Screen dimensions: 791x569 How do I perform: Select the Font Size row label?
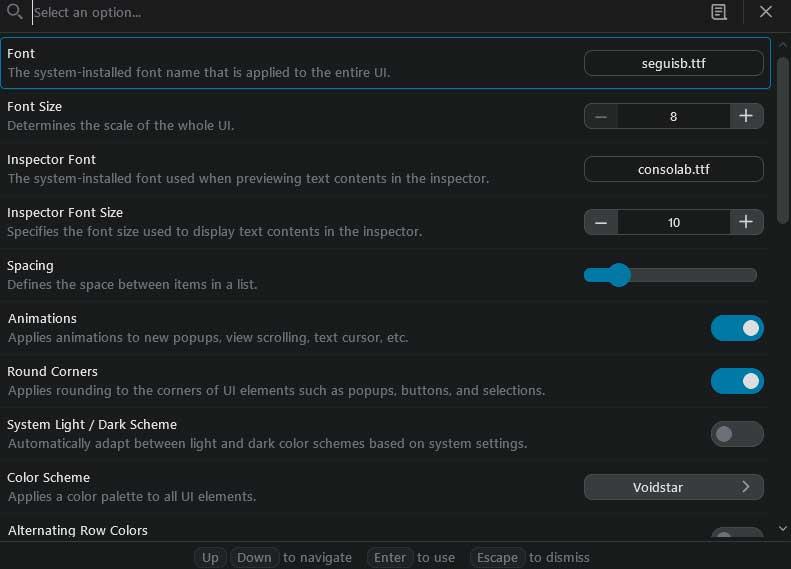(34, 106)
